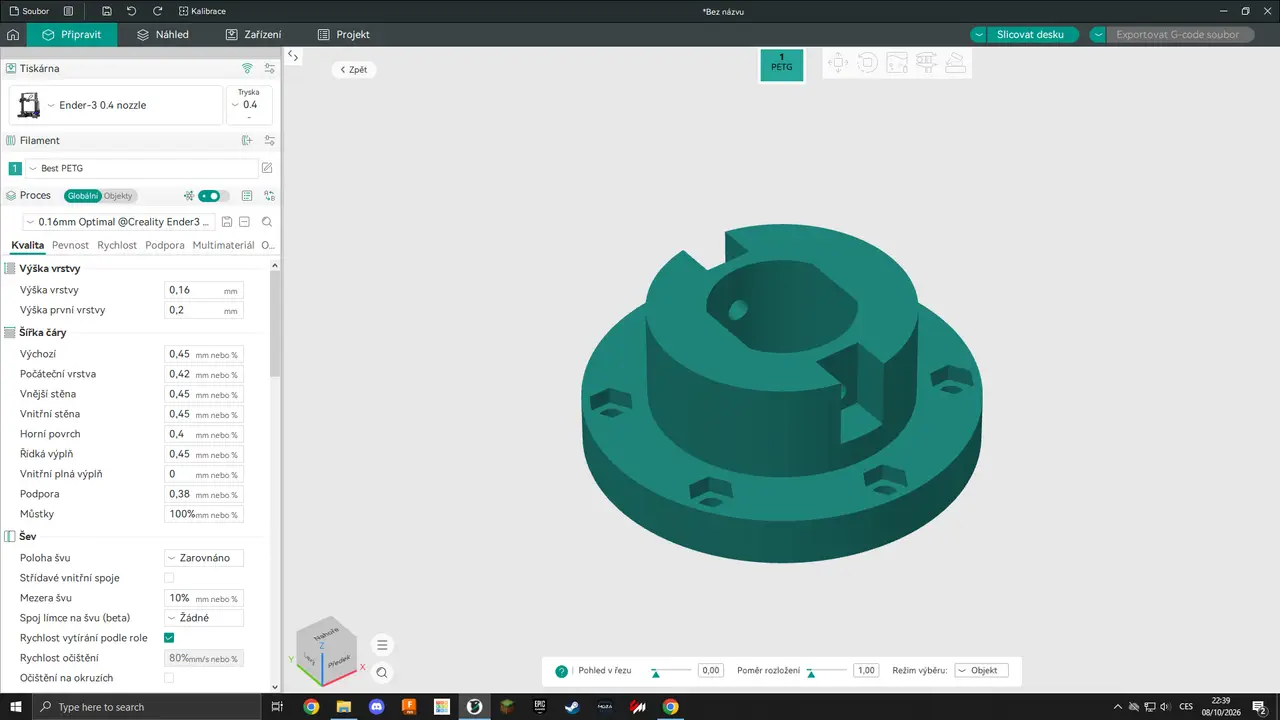1280x720 pixels.
Task: Select the measure caliper tool
Action: [x=927, y=63]
